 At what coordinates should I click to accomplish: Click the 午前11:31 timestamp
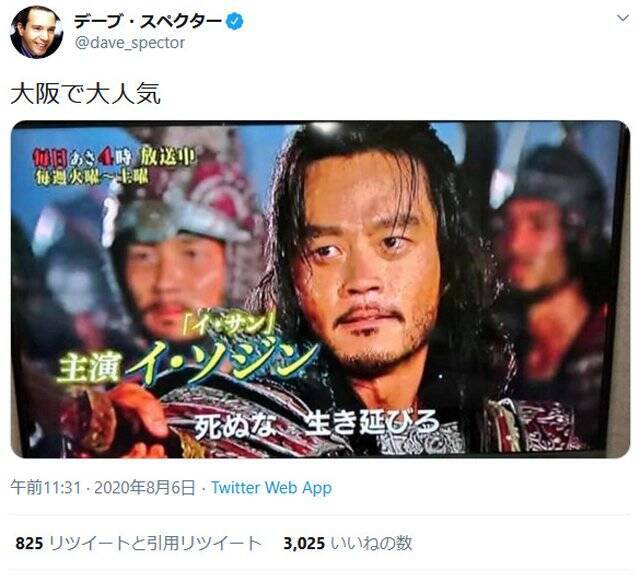pos(45,488)
